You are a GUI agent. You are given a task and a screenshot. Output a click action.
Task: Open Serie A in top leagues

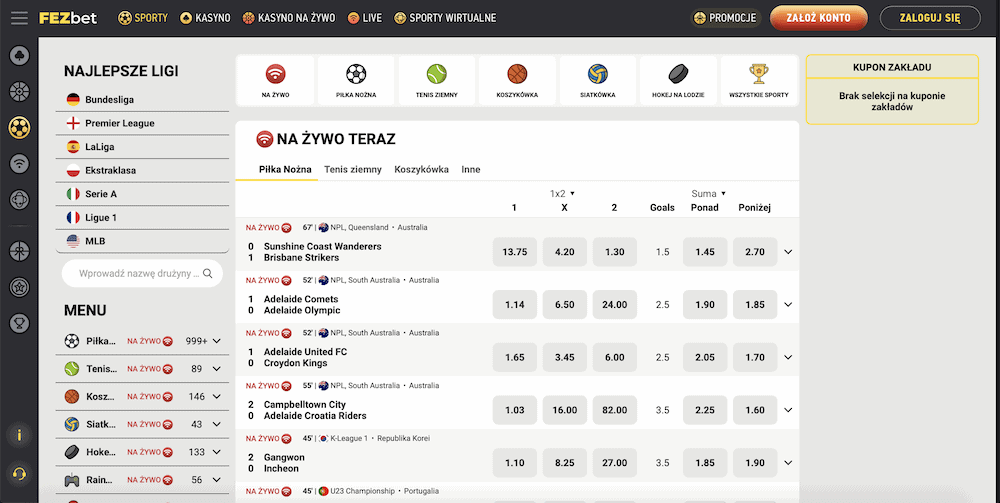coord(142,194)
